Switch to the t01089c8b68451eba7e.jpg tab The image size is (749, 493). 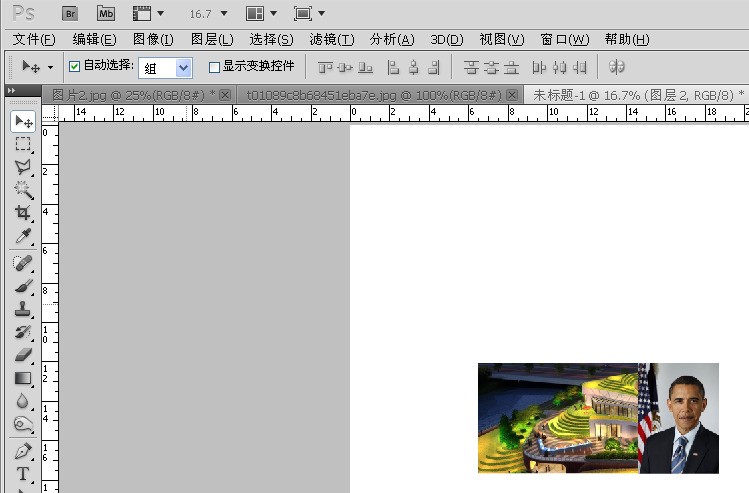pos(374,96)
